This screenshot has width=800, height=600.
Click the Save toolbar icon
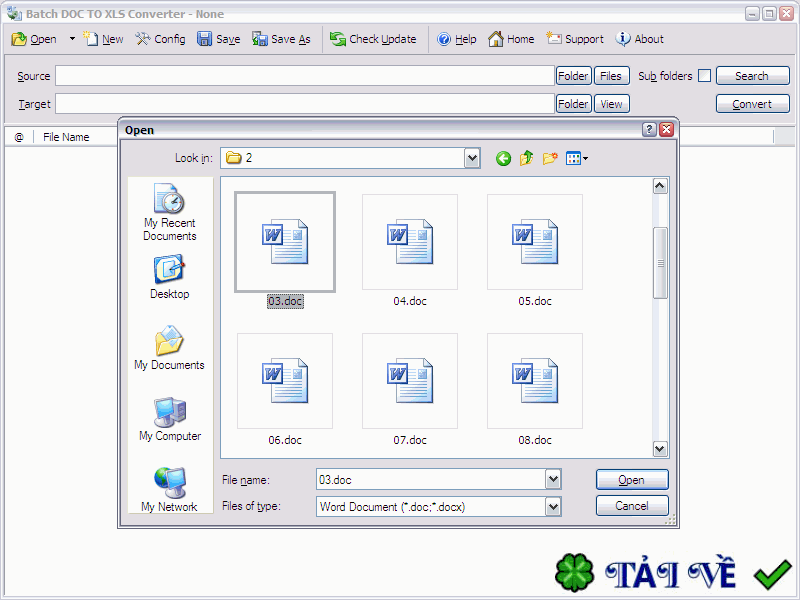[x=219, y=39]
